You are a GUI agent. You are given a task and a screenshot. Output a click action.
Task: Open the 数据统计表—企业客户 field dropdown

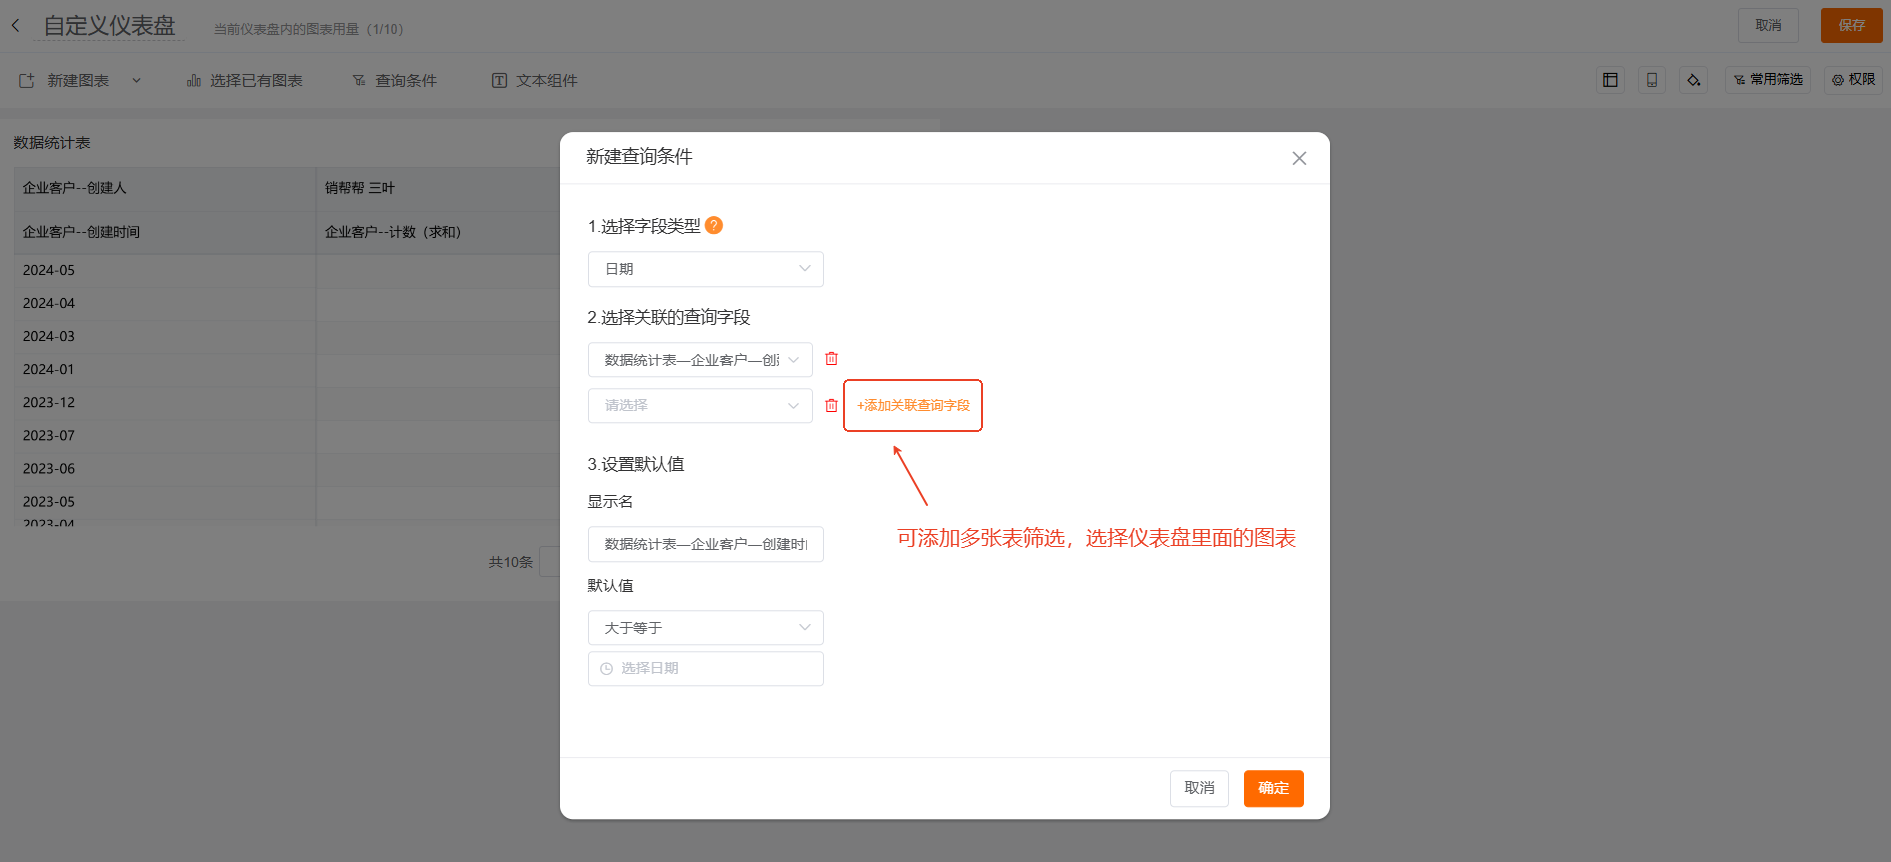pos(700,360)
